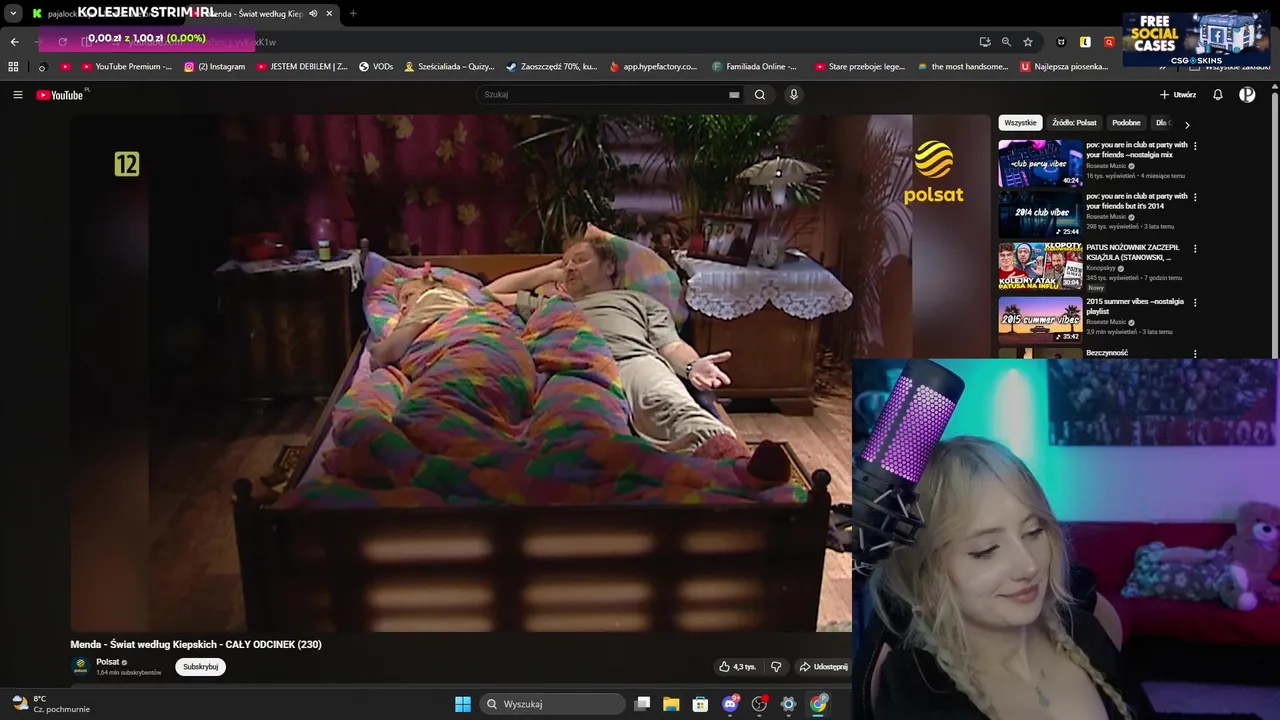The height and width of the screenshot is (720, 1280).
Task: Open the Polsat channel avatar below video
Action: (x=80, y=666)
